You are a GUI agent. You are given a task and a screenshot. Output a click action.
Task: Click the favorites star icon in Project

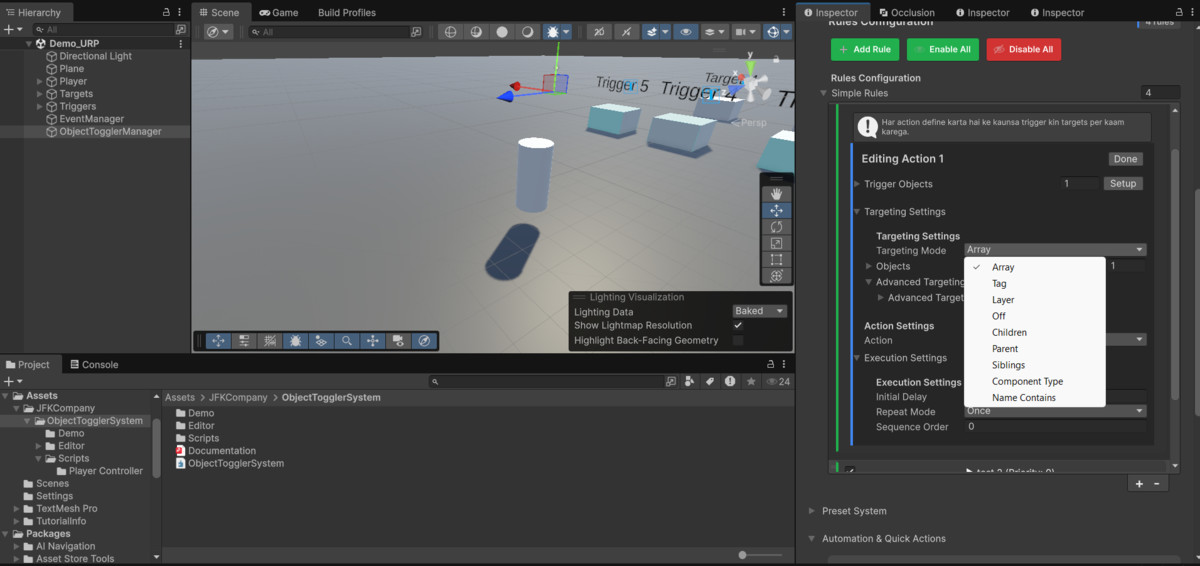750,382
